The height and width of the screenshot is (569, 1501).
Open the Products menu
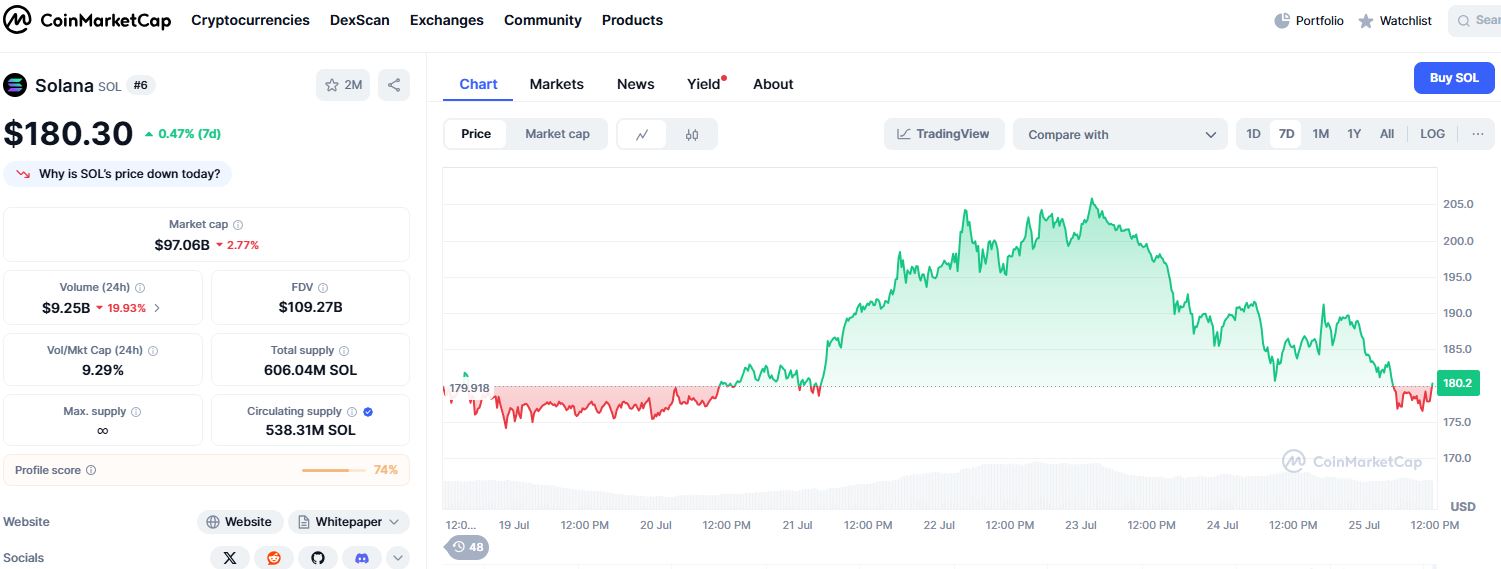pyautogui.click(x=632, y=20)
